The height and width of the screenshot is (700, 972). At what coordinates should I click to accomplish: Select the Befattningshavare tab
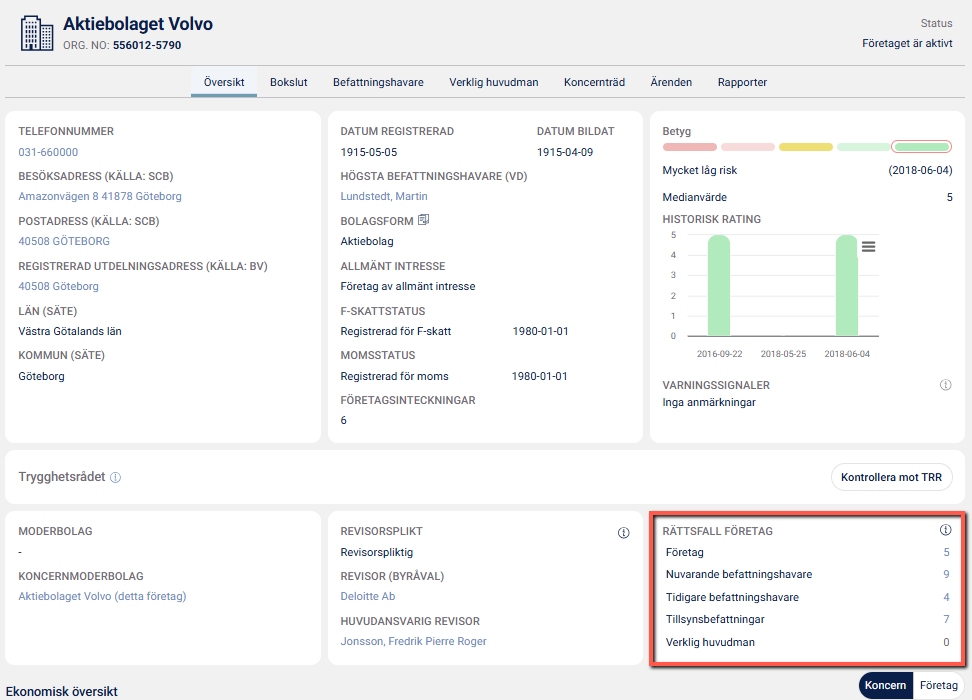tap(378, 82)
